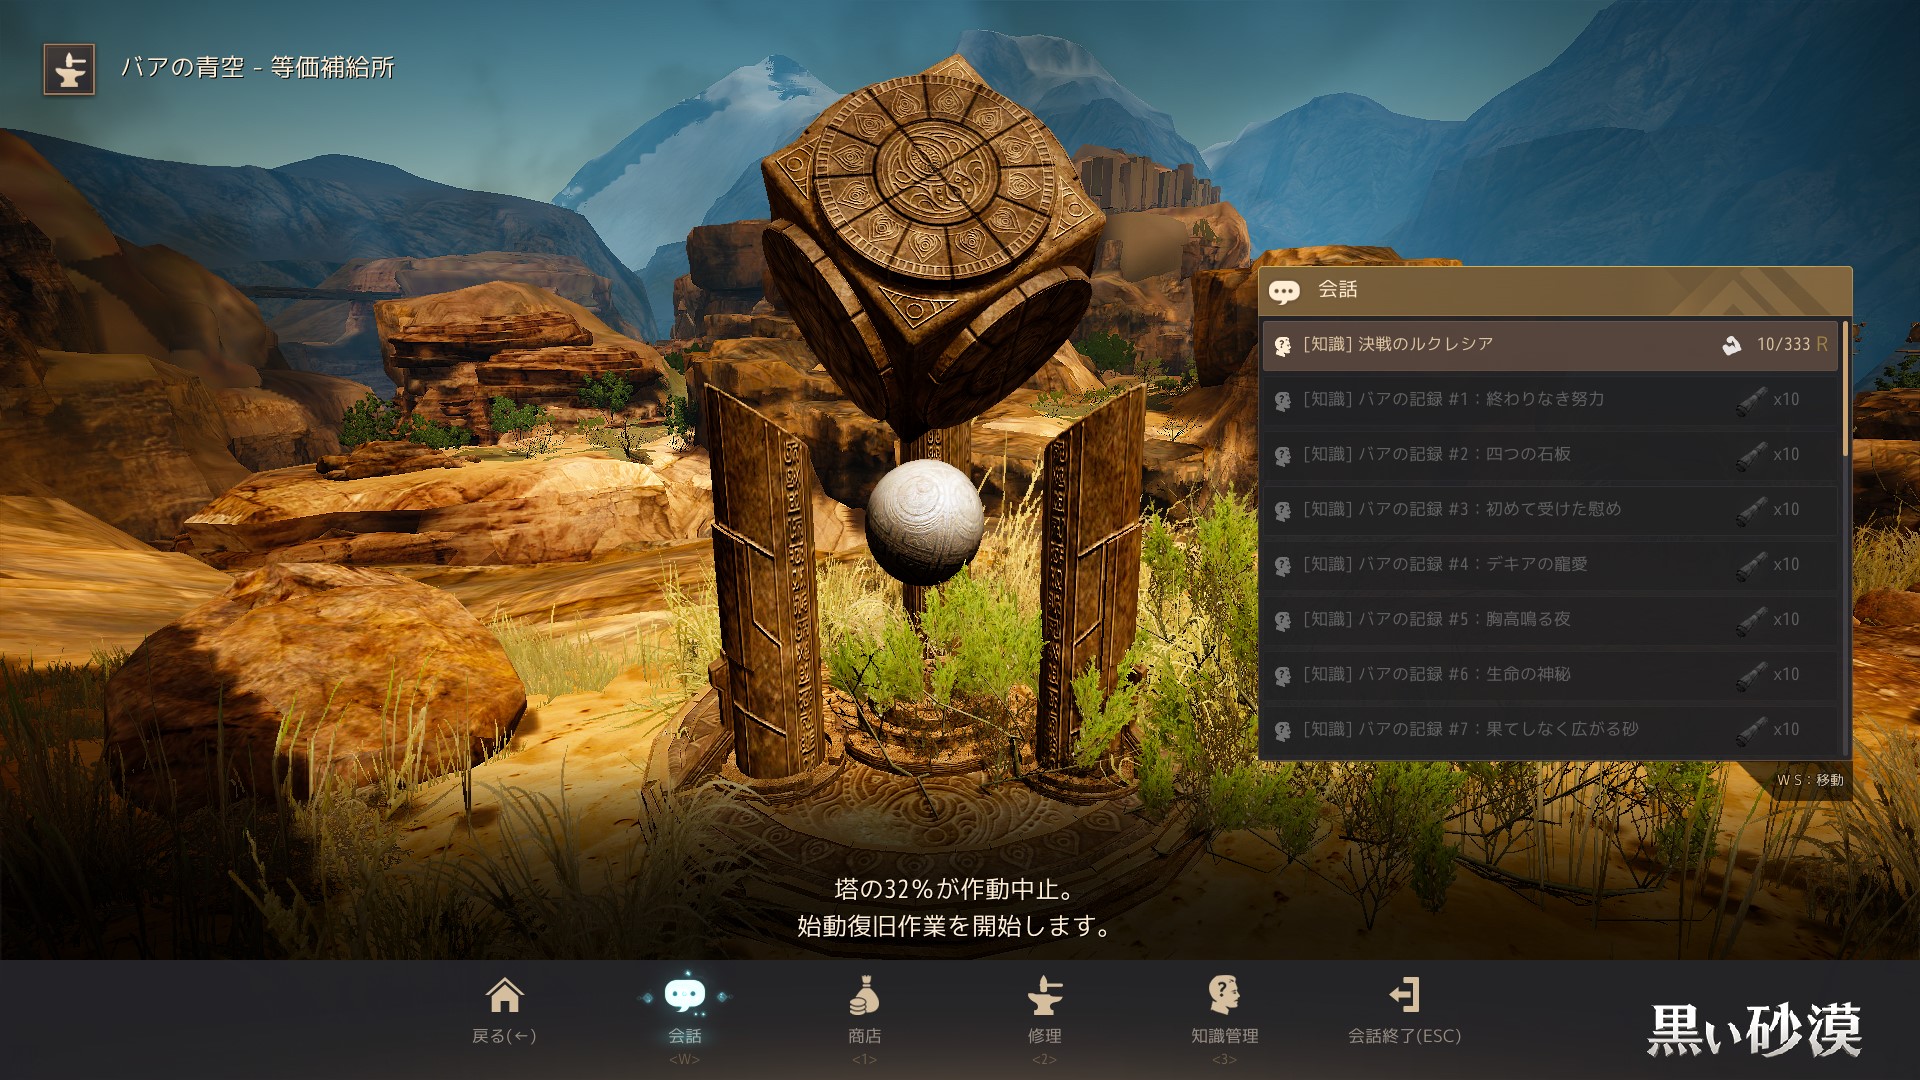Screen dimensions: 1920x1080
Task: Click knowledge icon on バアの記録 #3 row
Action: click(x=1282, y=510)
